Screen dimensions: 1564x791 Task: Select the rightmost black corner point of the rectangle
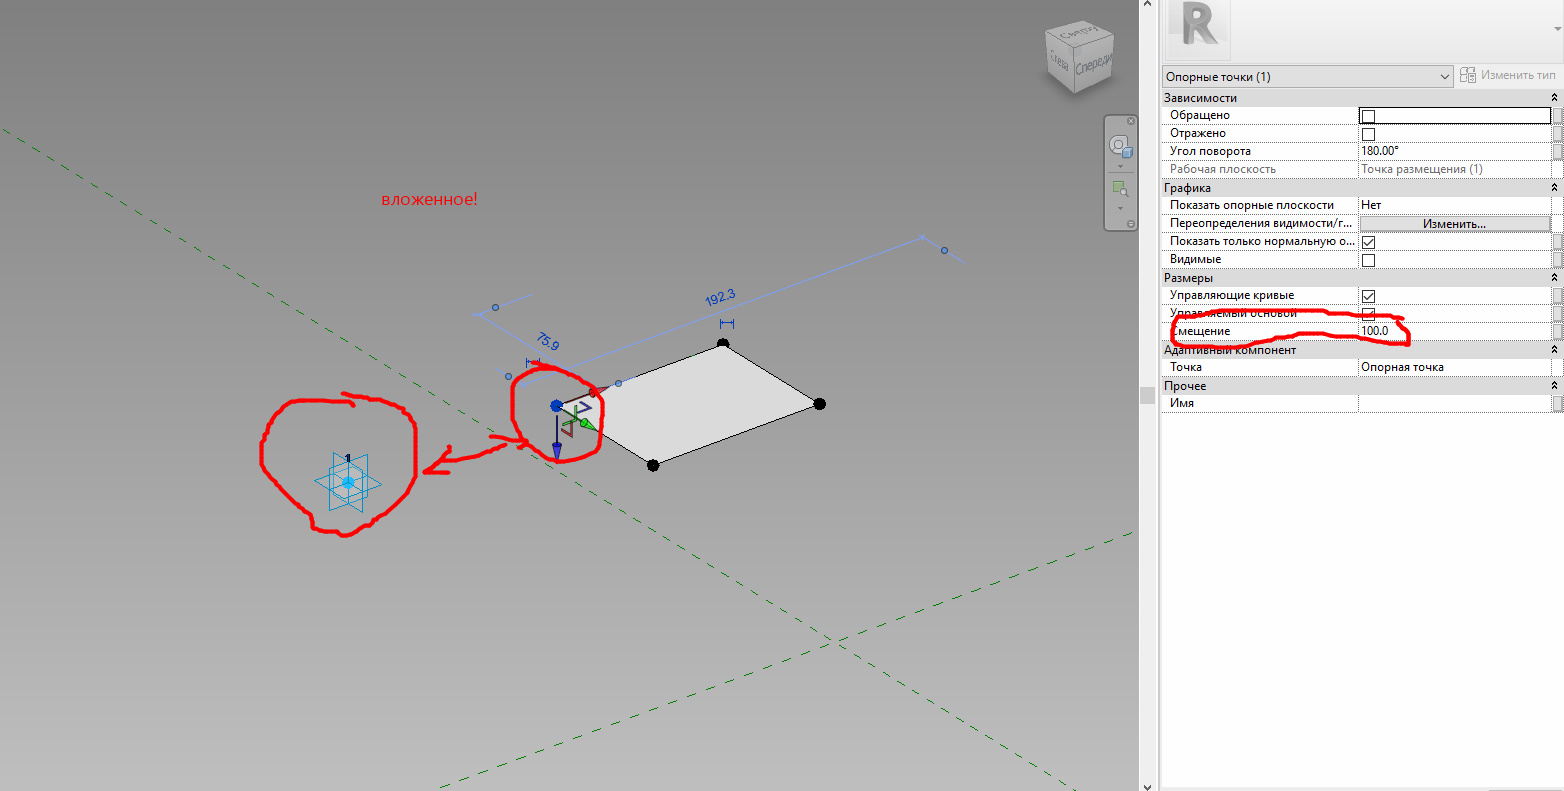click(x=819, y=404)
